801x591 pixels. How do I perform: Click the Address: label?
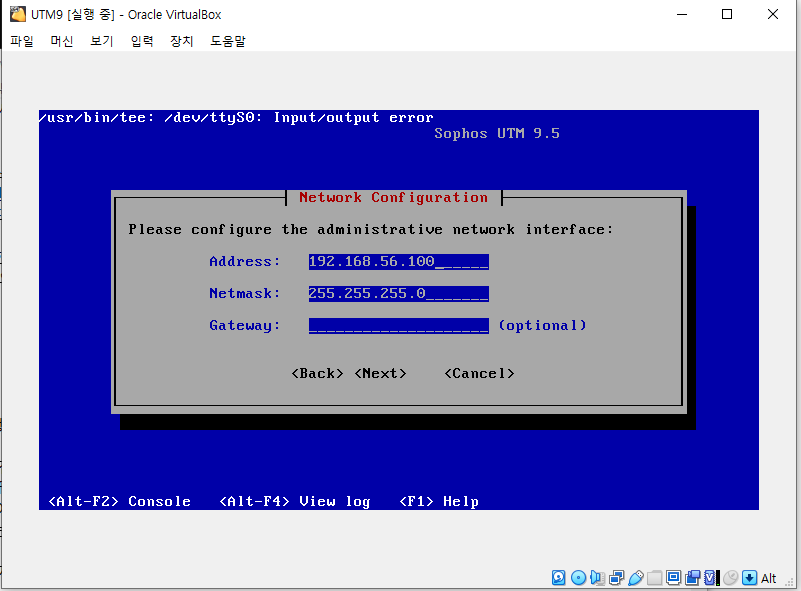pyautogui.click(x=245, y=262)
